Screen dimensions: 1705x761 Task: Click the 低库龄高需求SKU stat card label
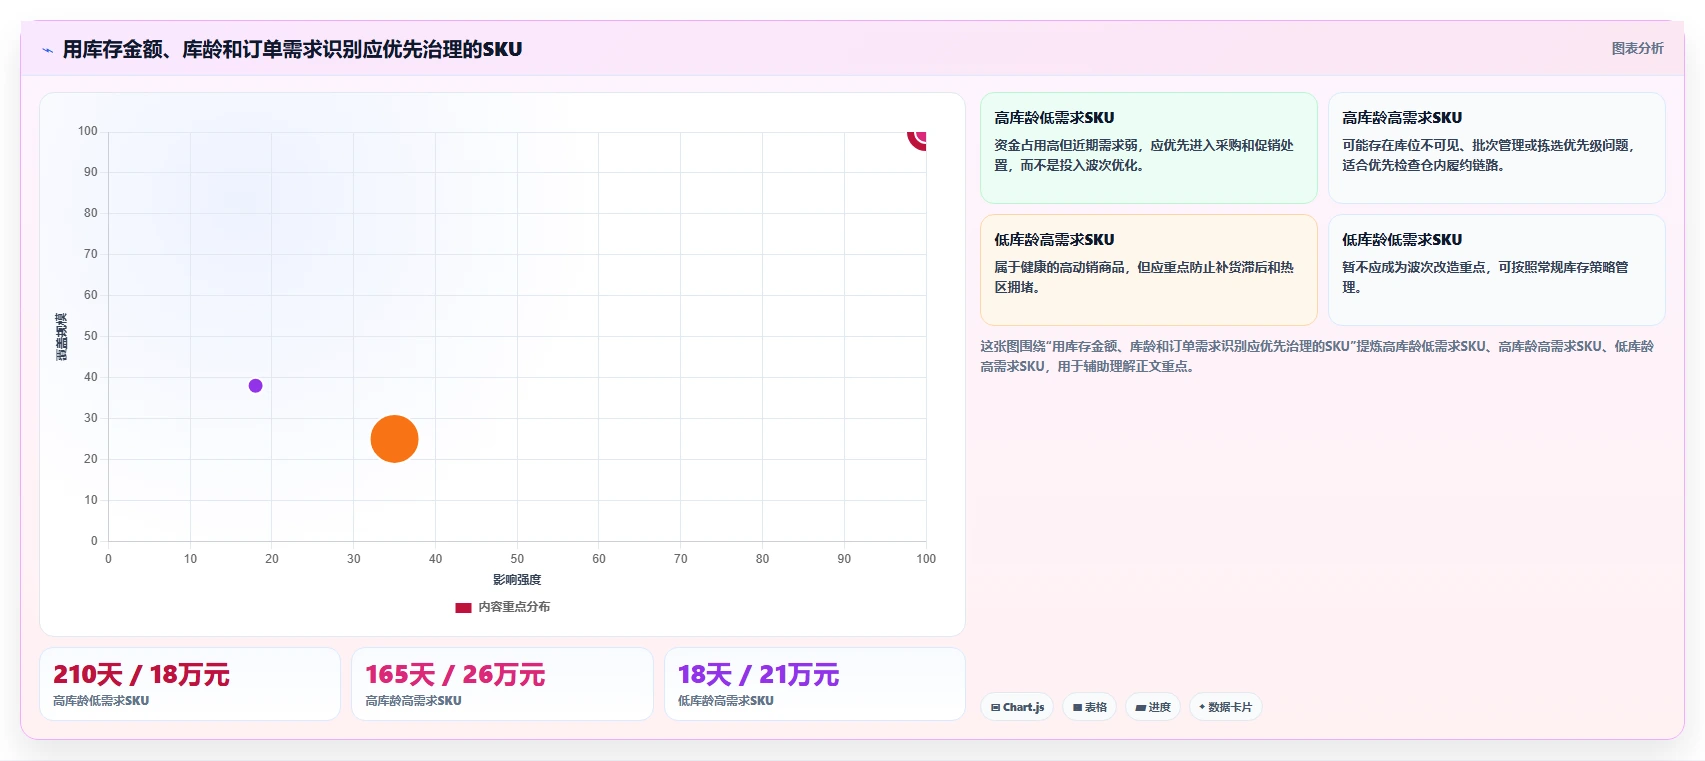point(726,701)
